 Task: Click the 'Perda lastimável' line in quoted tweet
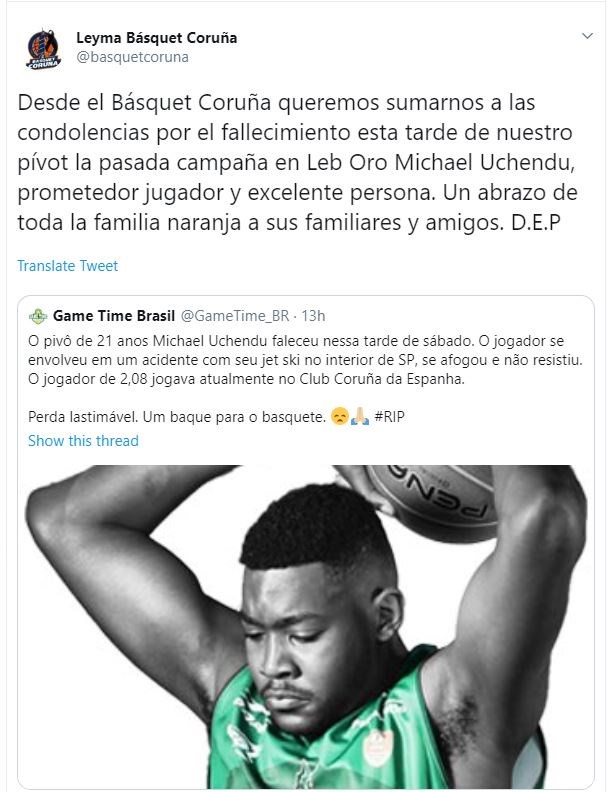click(177, 417)
